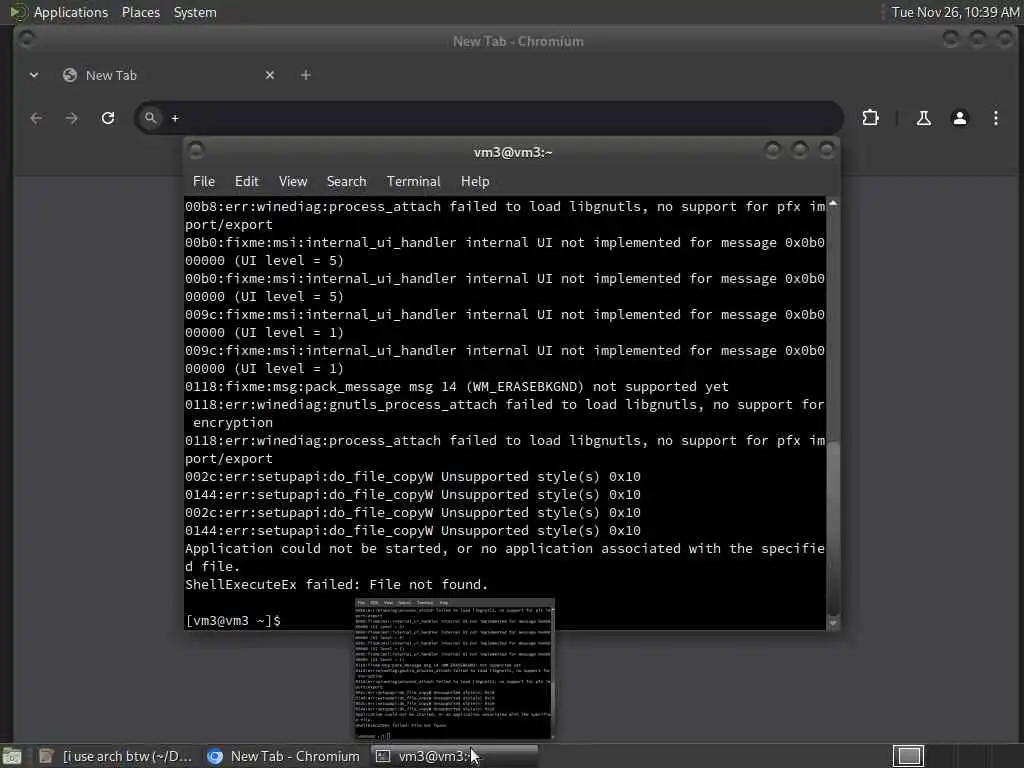
Task: Open Chromium extensions puzzle icon
Action: coord(871,118)
